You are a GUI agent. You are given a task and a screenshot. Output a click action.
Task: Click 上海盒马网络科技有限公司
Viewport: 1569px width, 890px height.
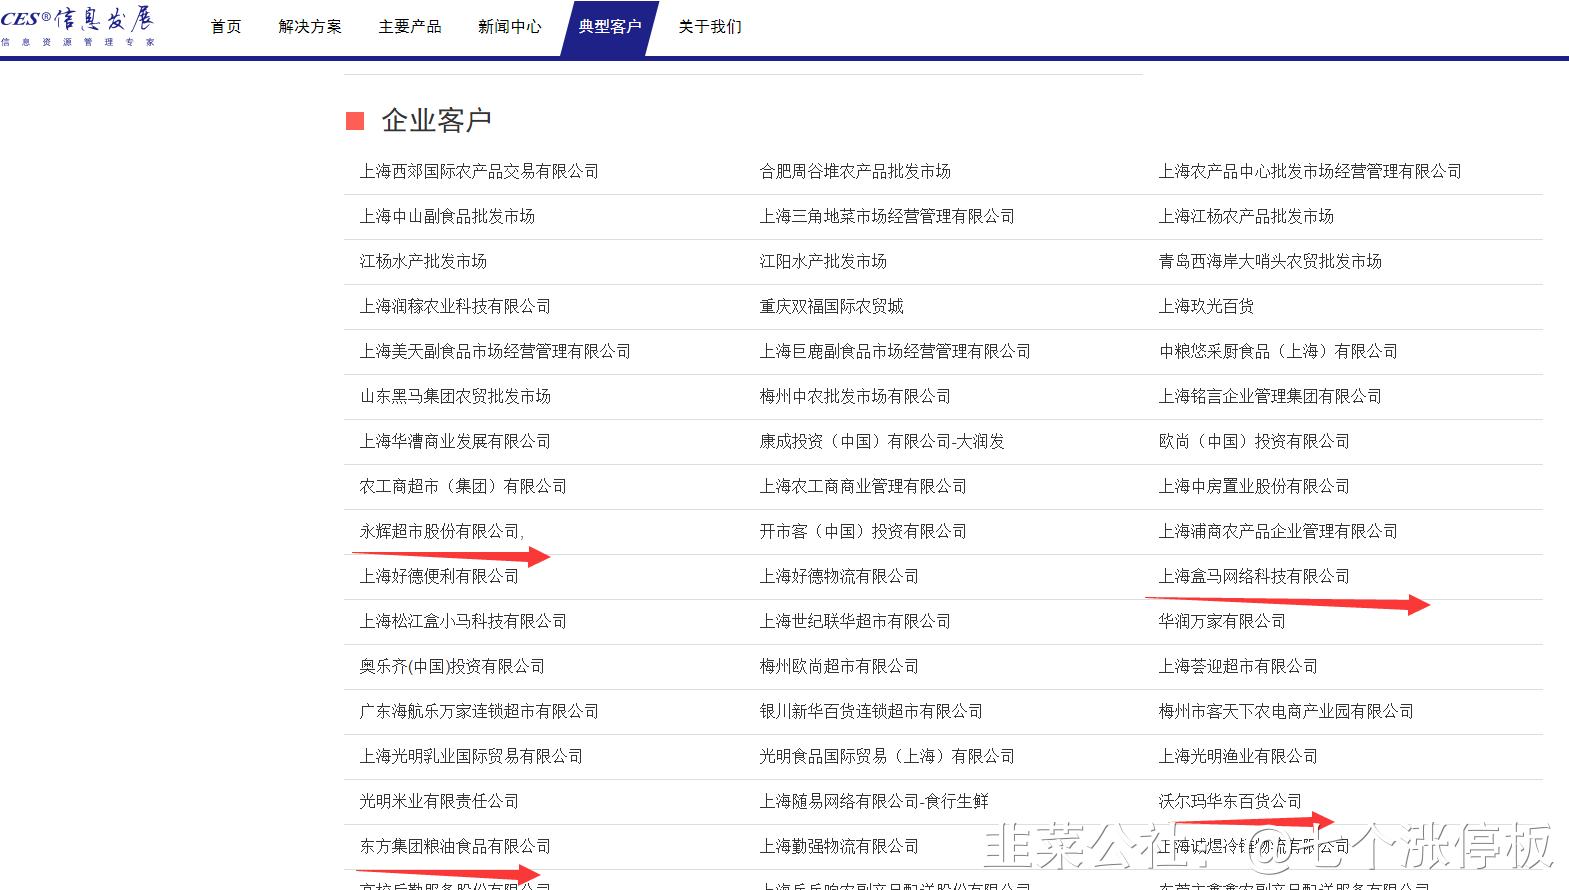1254,577
